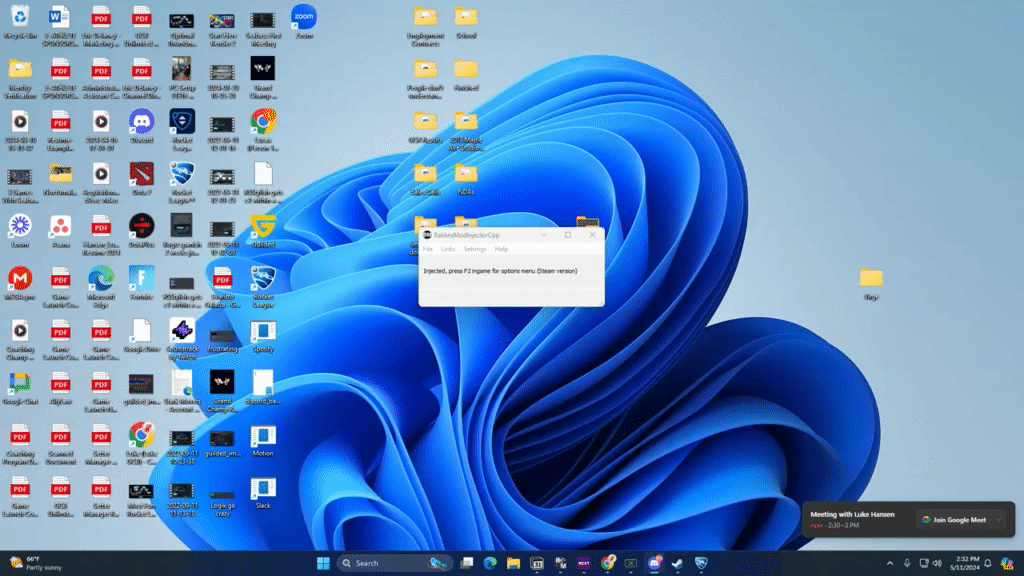This screenshot has width=1024, height=576.
Task: Select the Employment Contracts folder
Action: click(425, 26)
